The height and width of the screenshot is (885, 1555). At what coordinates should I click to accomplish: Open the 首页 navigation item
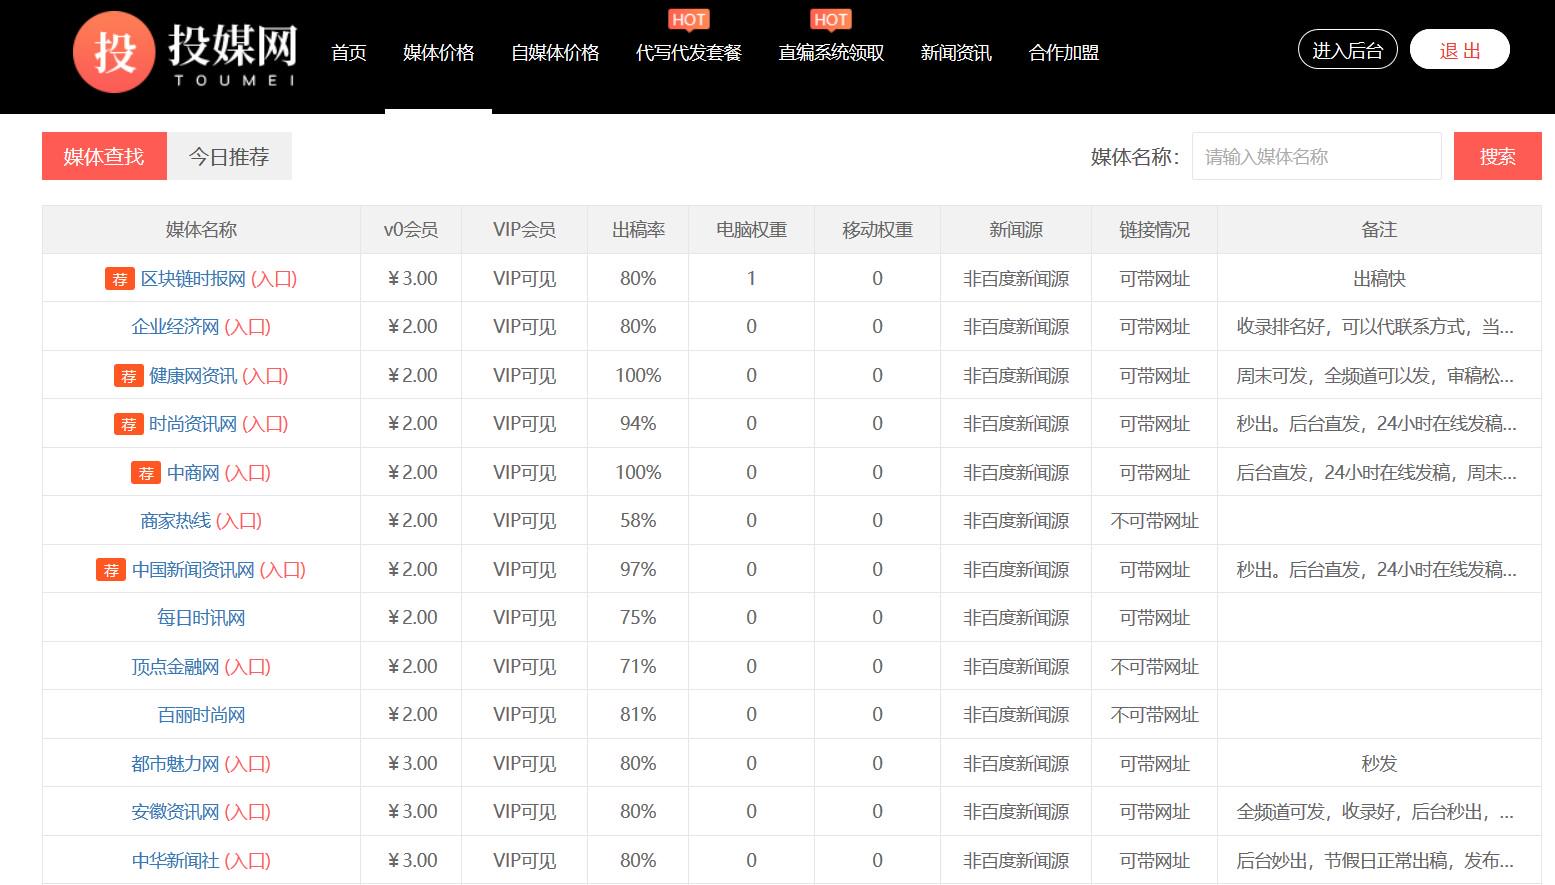349,53
